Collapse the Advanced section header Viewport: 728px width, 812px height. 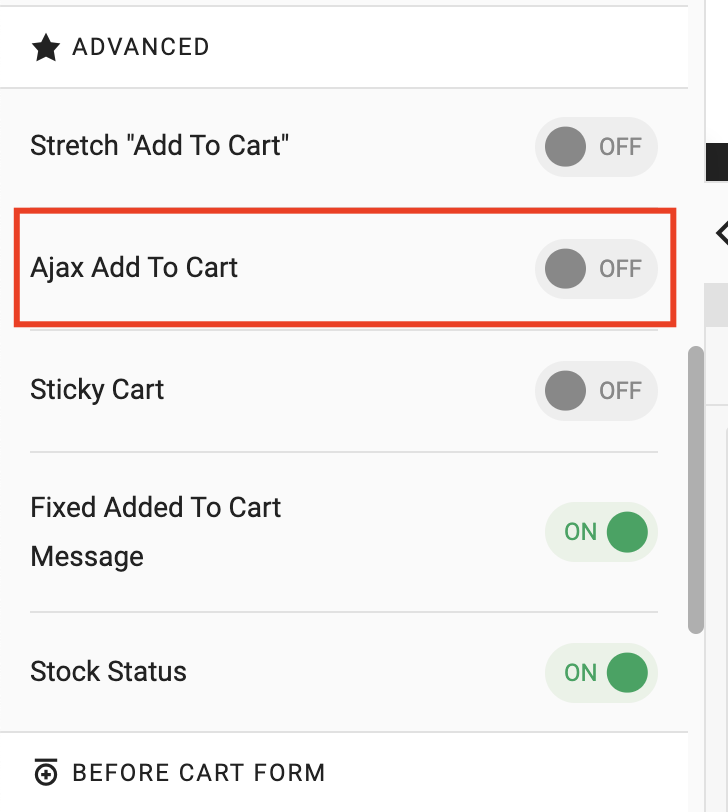click(x=344, y=47)
